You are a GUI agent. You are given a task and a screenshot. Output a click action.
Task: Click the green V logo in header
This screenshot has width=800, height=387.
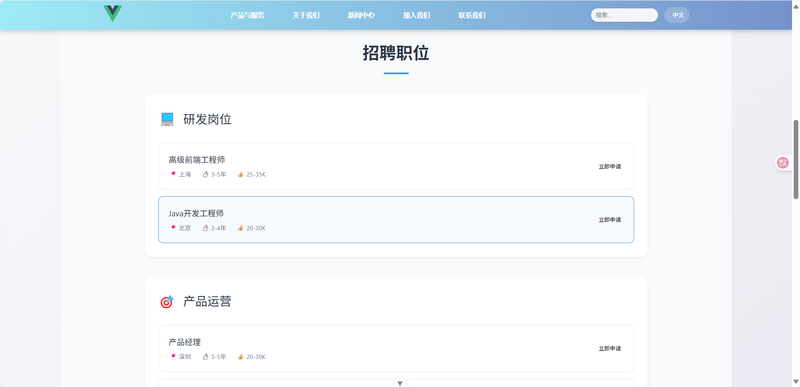pyautogui.click(x=112, y=13)
